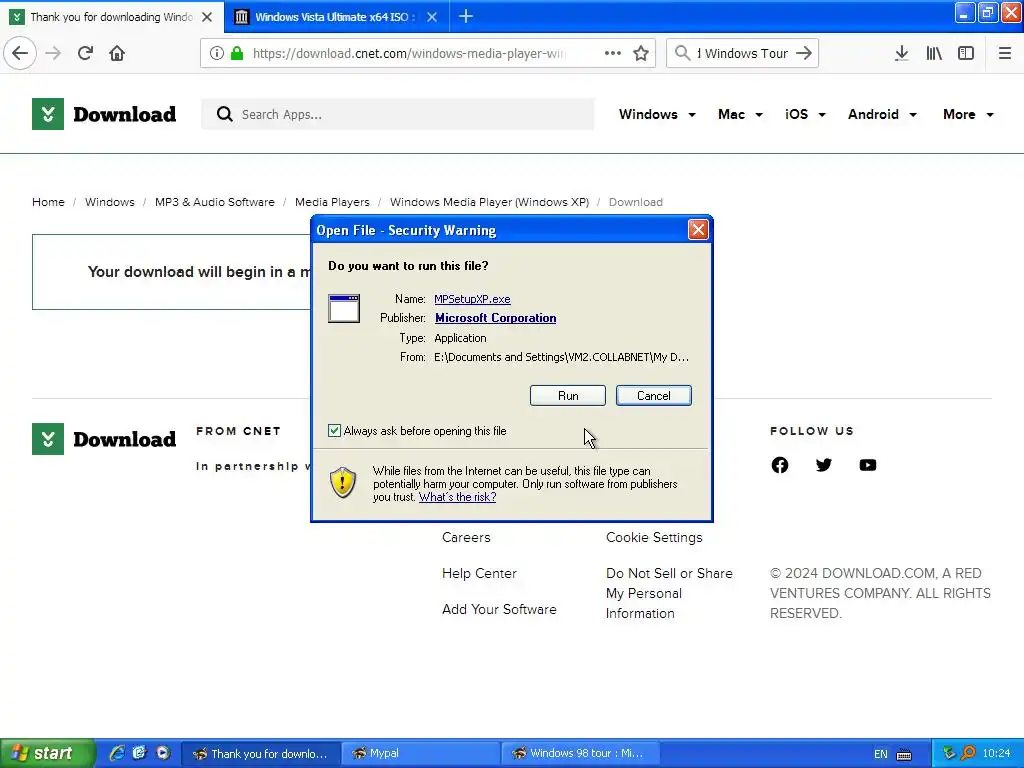Viewport: 1024px width, 768px height.
Task: Open the hamburger application menu
Action: pos(1004,53)
